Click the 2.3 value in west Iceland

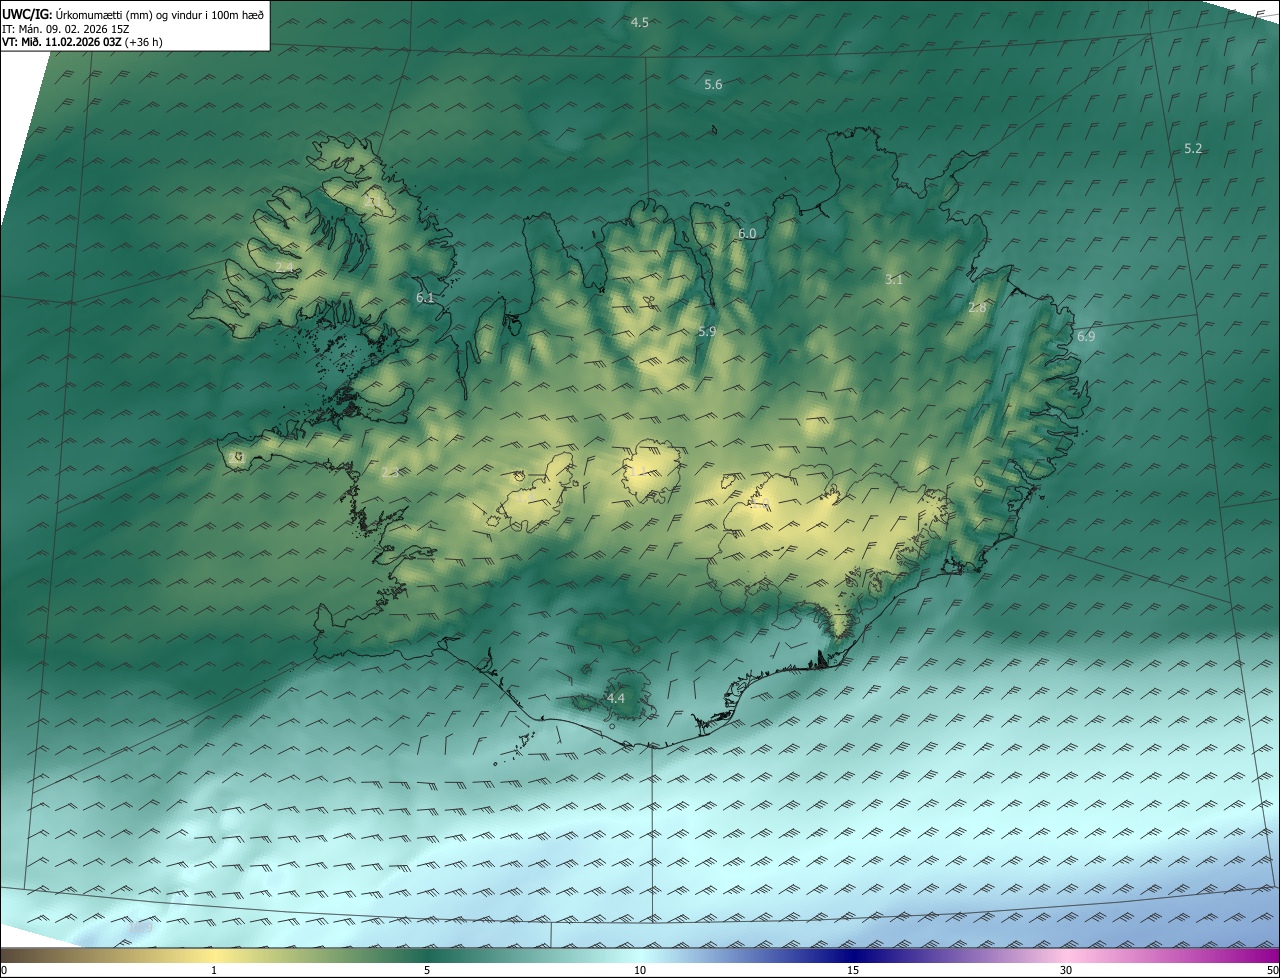[x=390, y=472]
